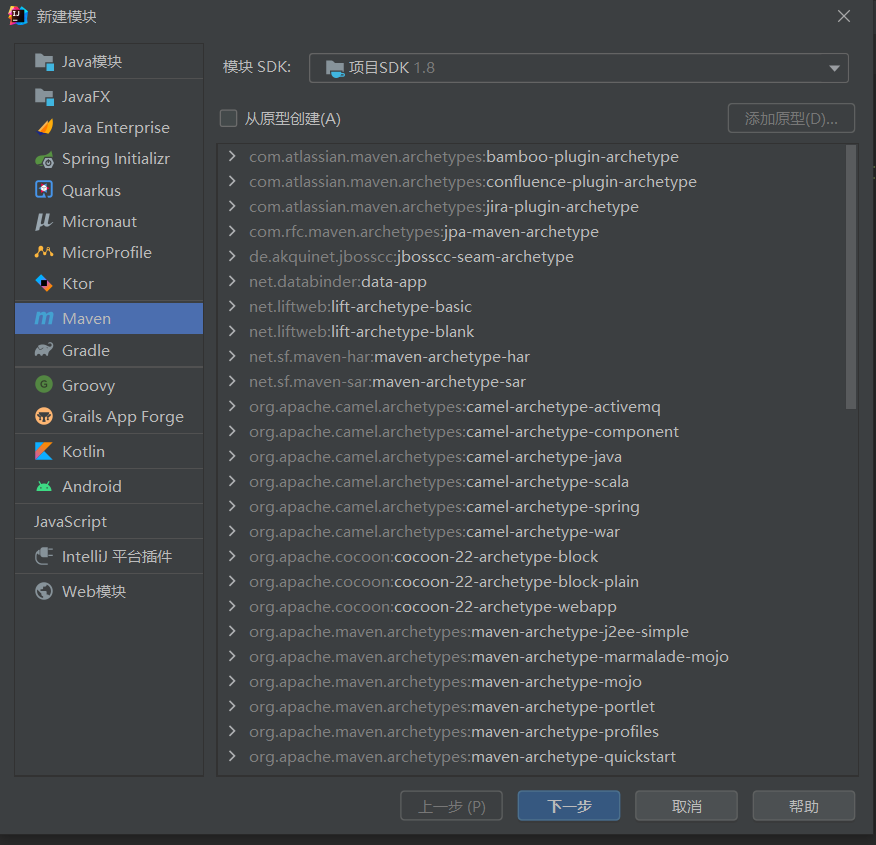The height and width of the screenshot is (845, 876).
Task: Click the 下一步 button
Action: [x=569, y=805]
